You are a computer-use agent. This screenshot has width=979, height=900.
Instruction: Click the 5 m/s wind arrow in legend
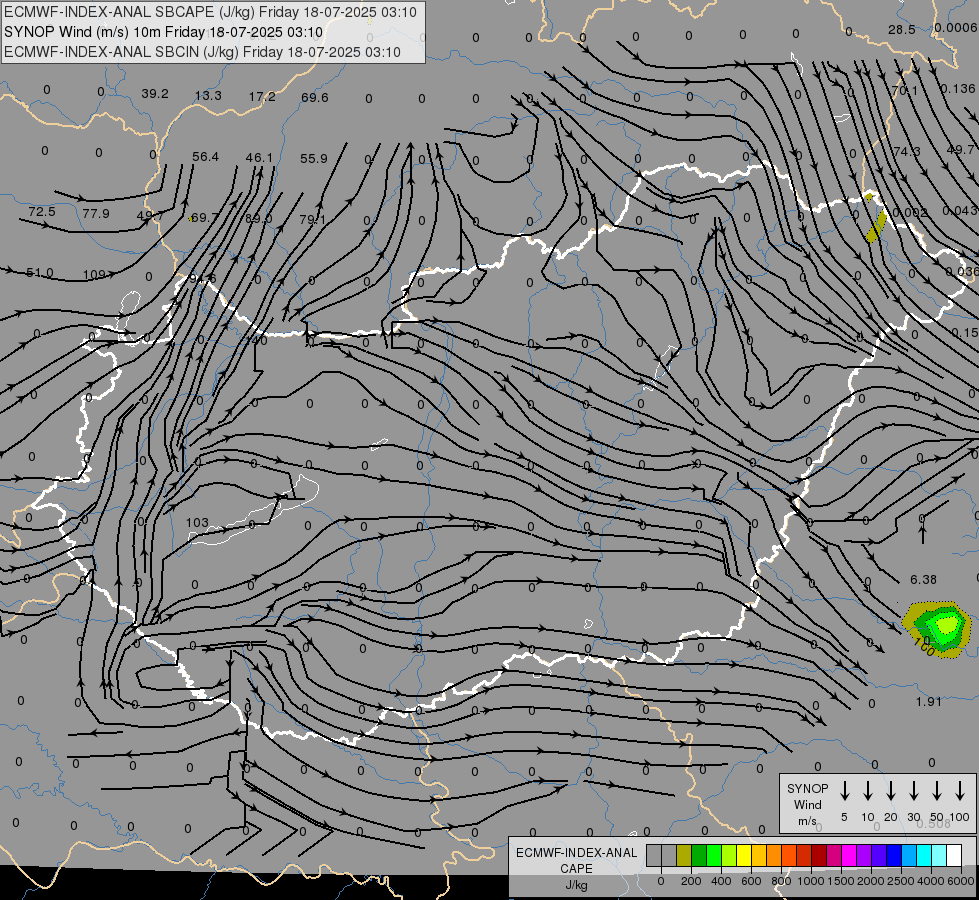[x=844, y=791]
